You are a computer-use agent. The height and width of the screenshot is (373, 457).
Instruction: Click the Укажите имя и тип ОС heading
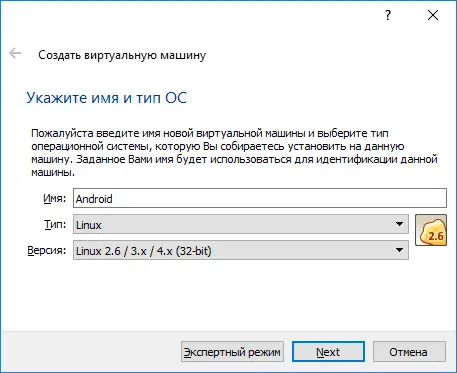[106, 98]
